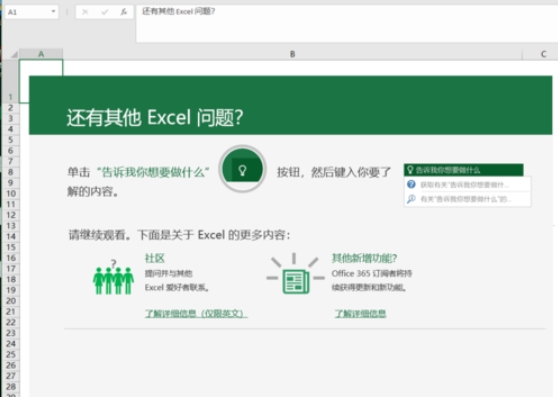This screenshot has height=397, width=558.
Task: Select row 28 header
Action: tap(10, 386)
